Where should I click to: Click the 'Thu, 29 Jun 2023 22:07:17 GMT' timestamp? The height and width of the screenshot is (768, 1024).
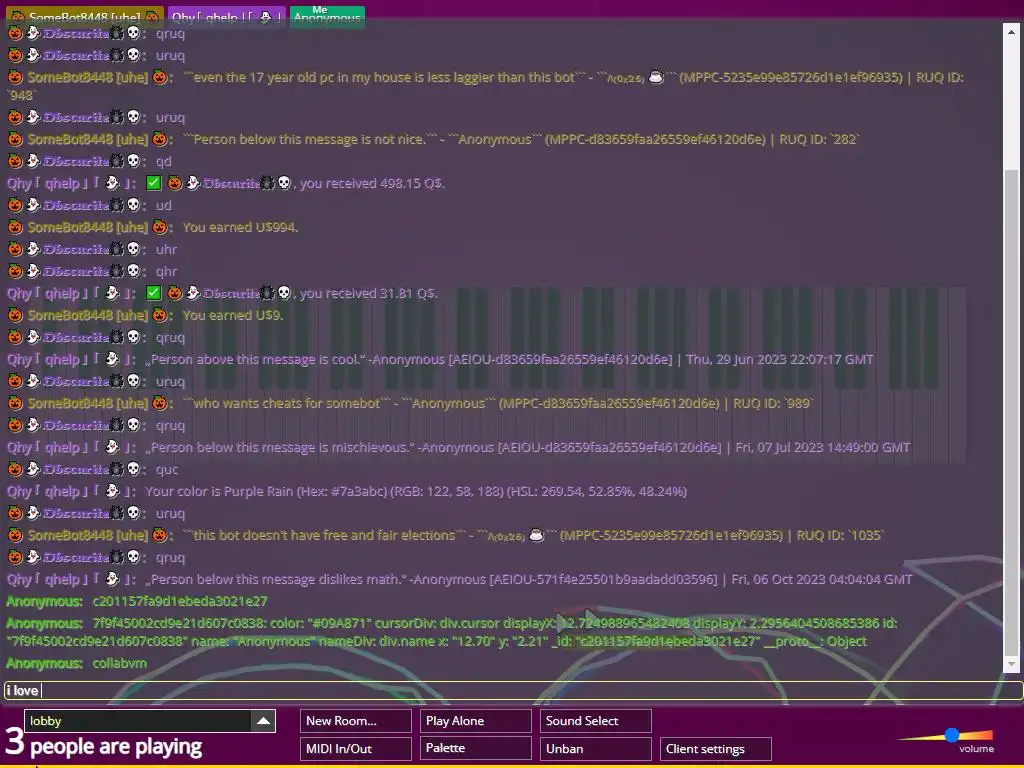point(782,359)
